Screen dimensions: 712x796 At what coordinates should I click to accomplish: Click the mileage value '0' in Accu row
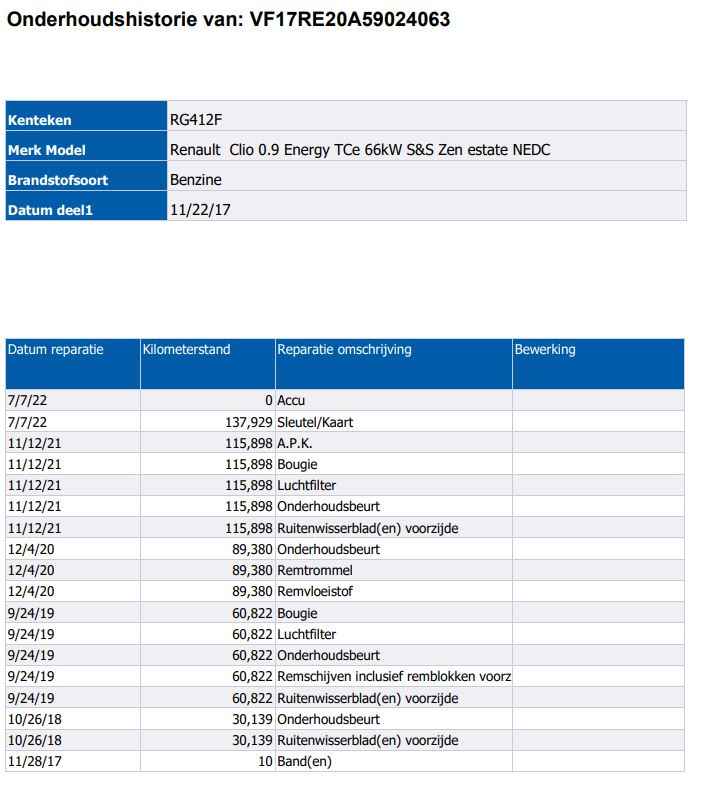coord(269,401)
